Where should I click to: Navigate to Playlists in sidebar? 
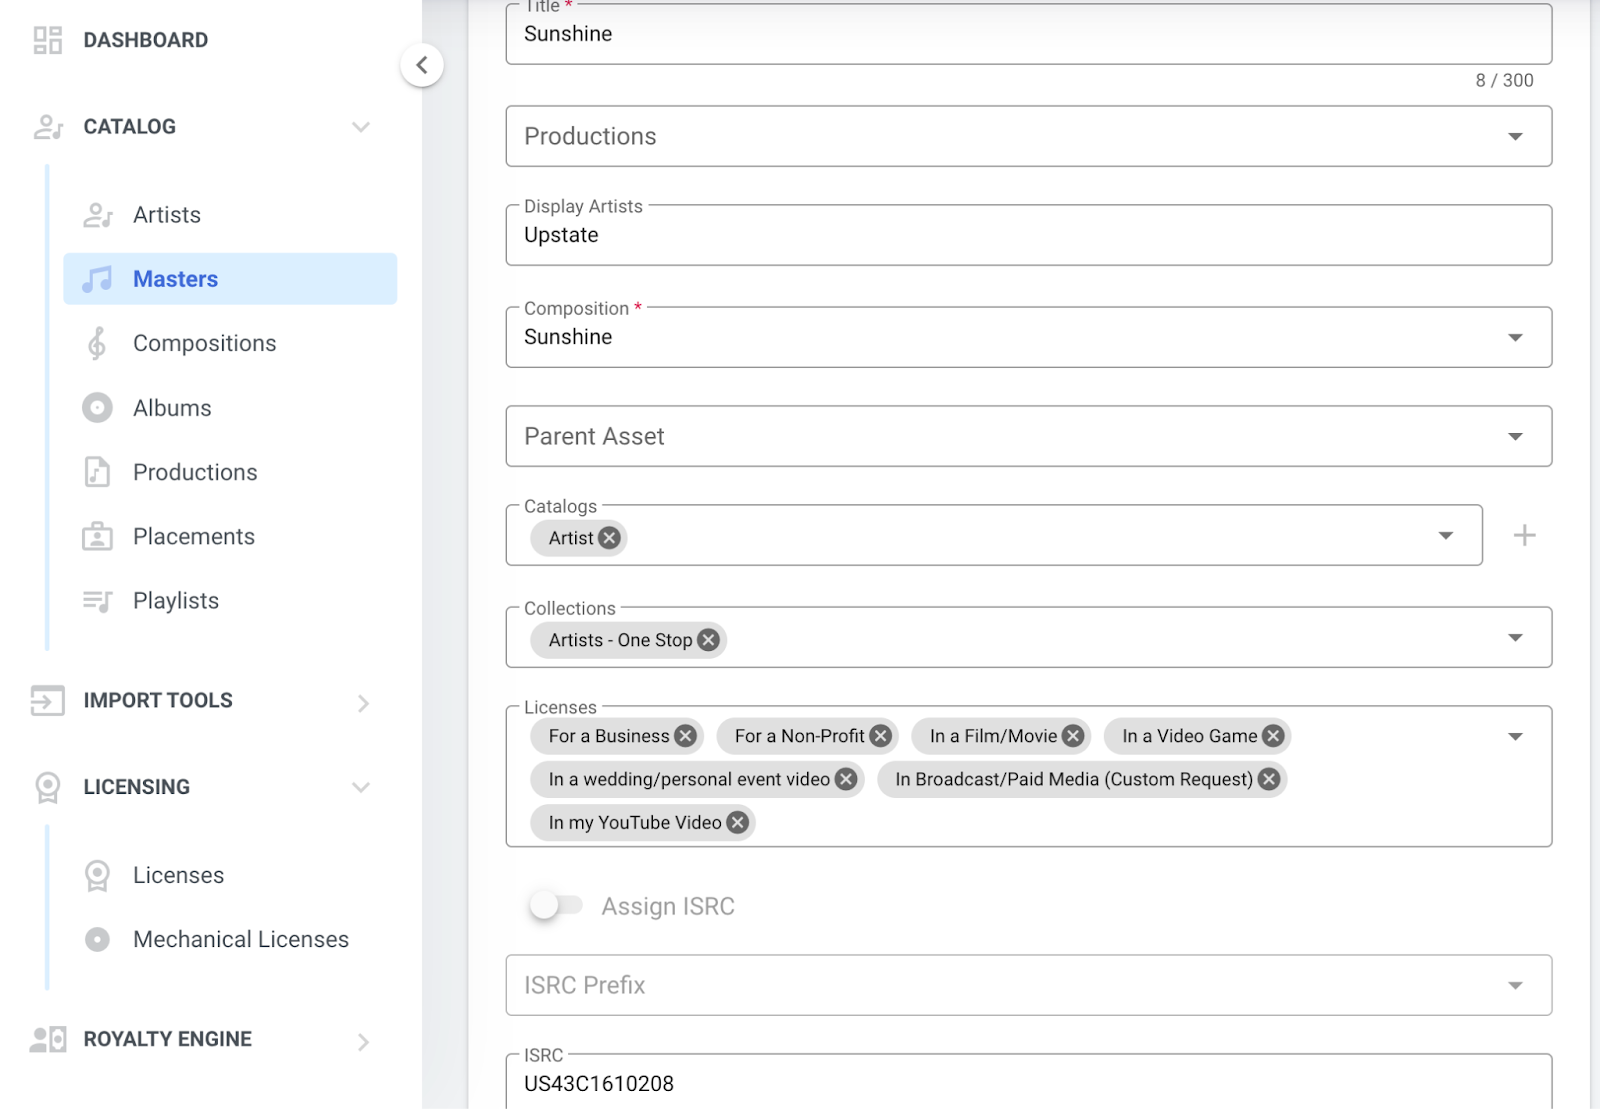pyautogui.click(x=176, y=601)
